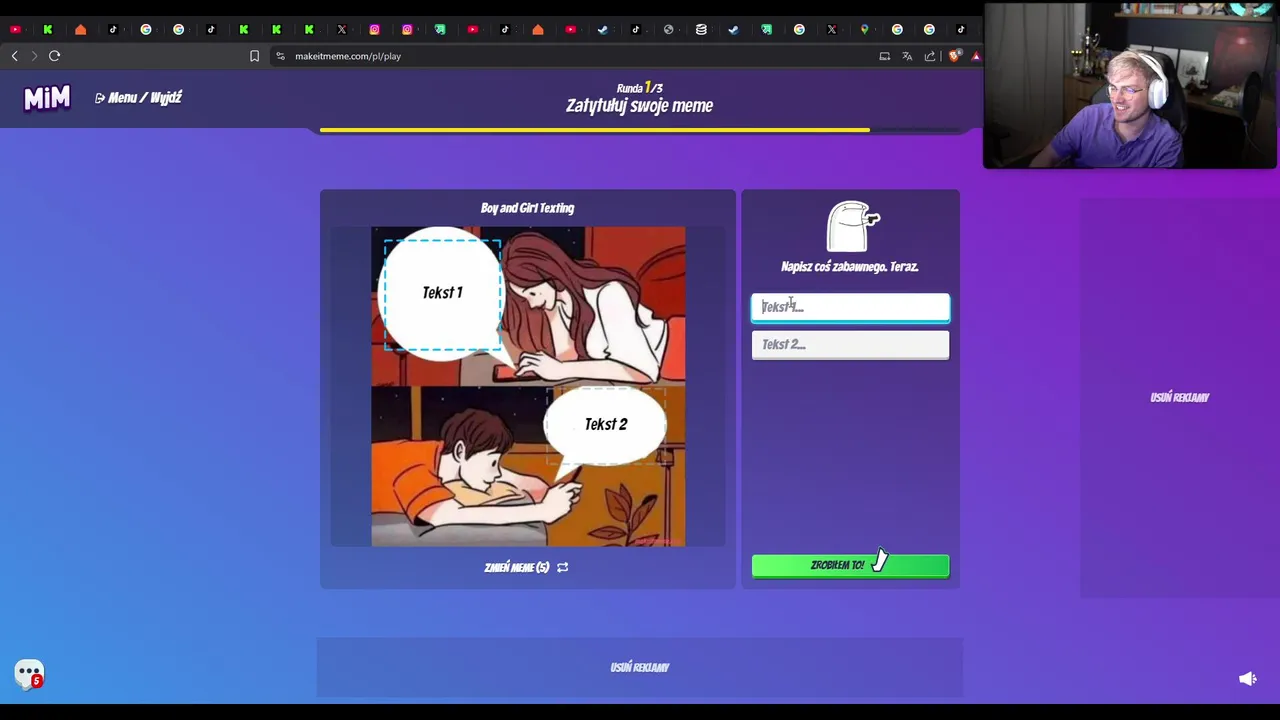1280x720 pixels.
Task: Switch to the Google Maps pin tab
Action: (864, 29)
